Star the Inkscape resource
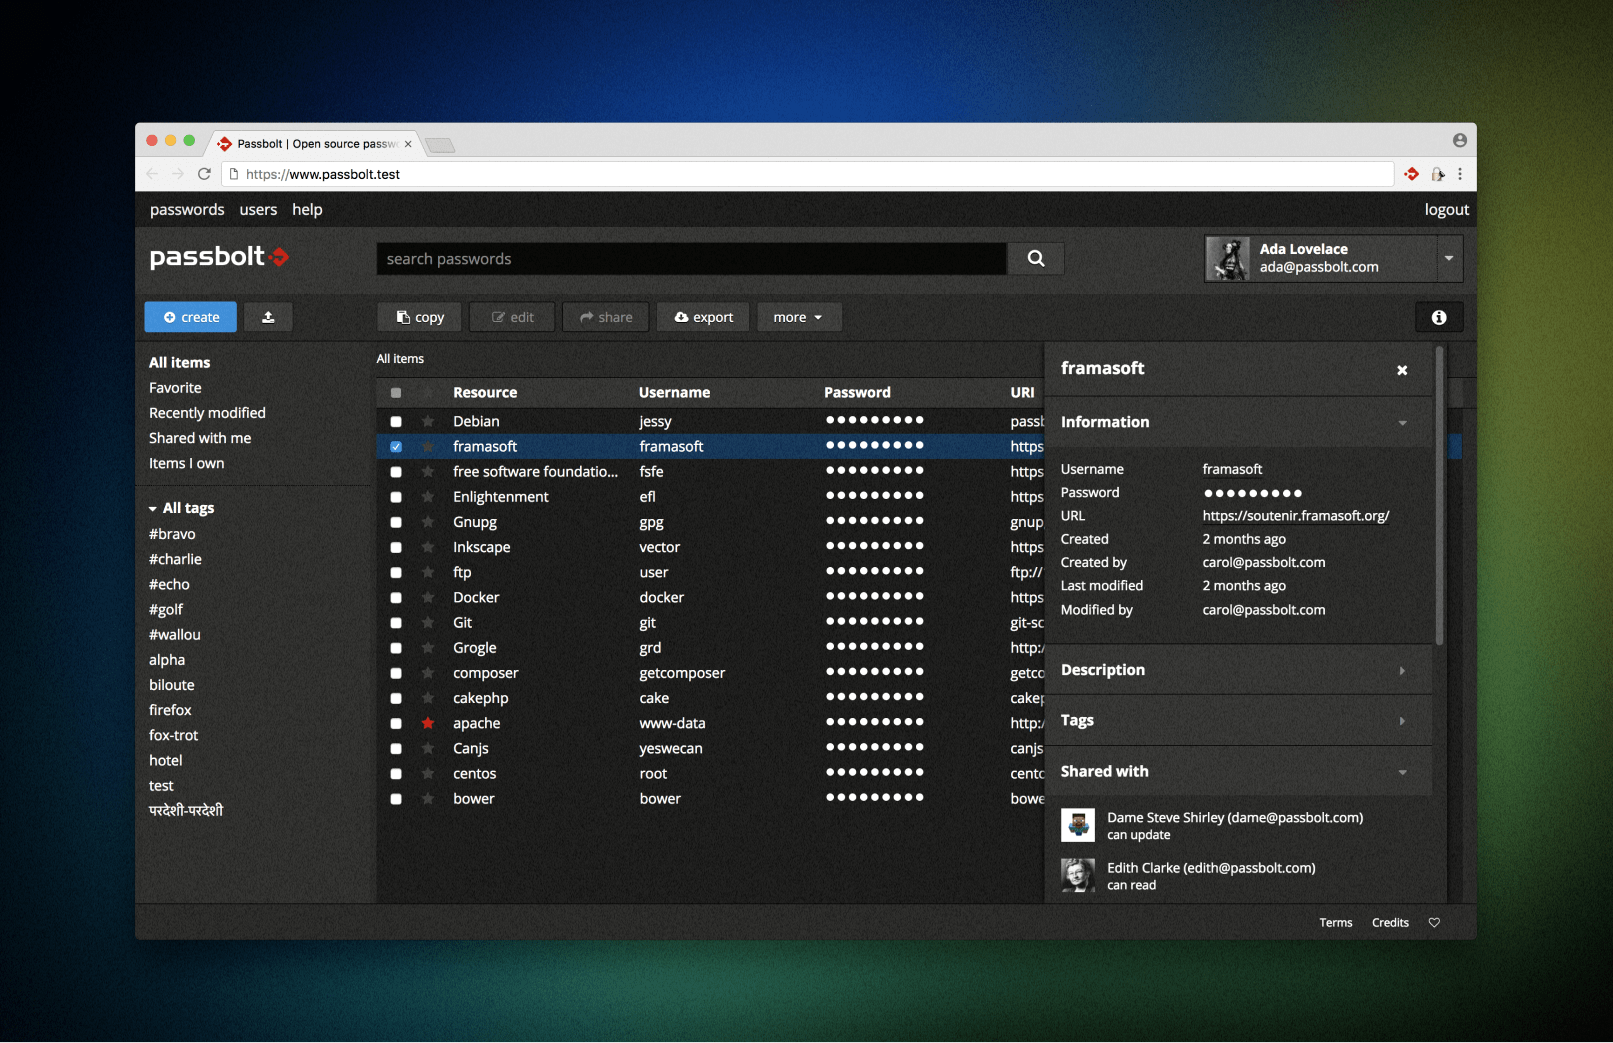Image resolution: width=1613 pixels, height=1043 pixels. (428, 547)
